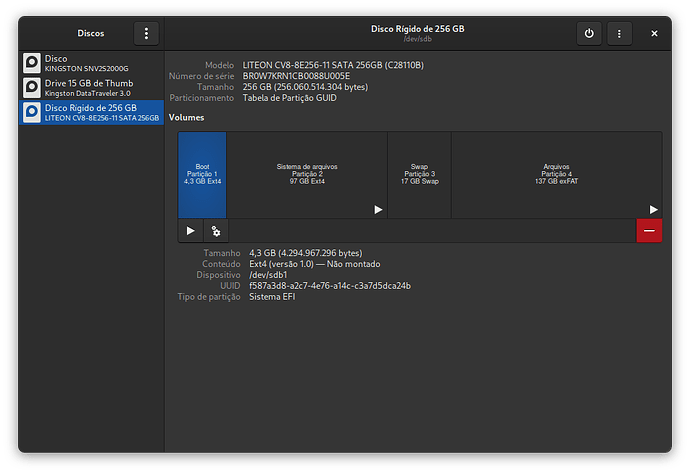Choose Disco Rígido de 256 GB in sidebar
690x472 pixels.
coord(90,112)
